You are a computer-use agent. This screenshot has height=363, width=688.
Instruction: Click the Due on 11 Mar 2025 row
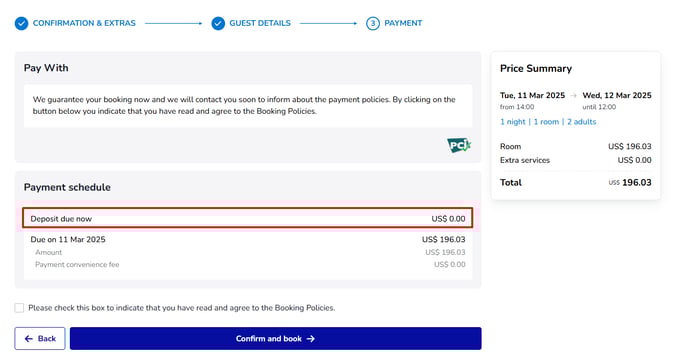click(x=248, y=239)
